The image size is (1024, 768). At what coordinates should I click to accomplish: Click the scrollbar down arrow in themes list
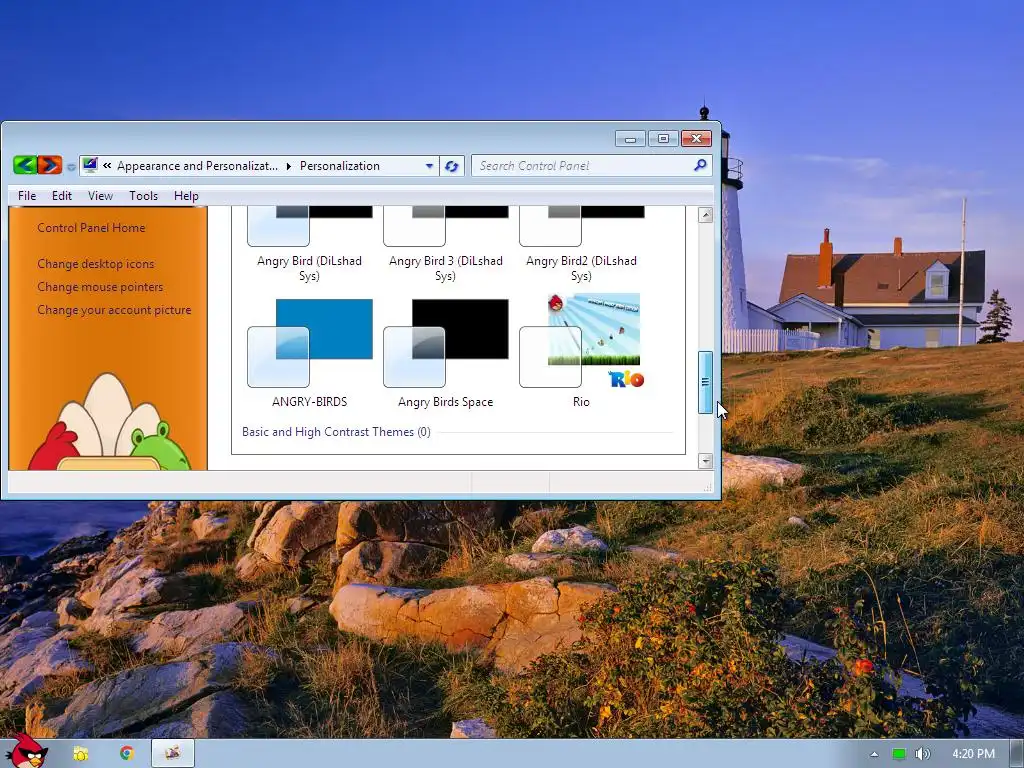(x=705, y=460)
